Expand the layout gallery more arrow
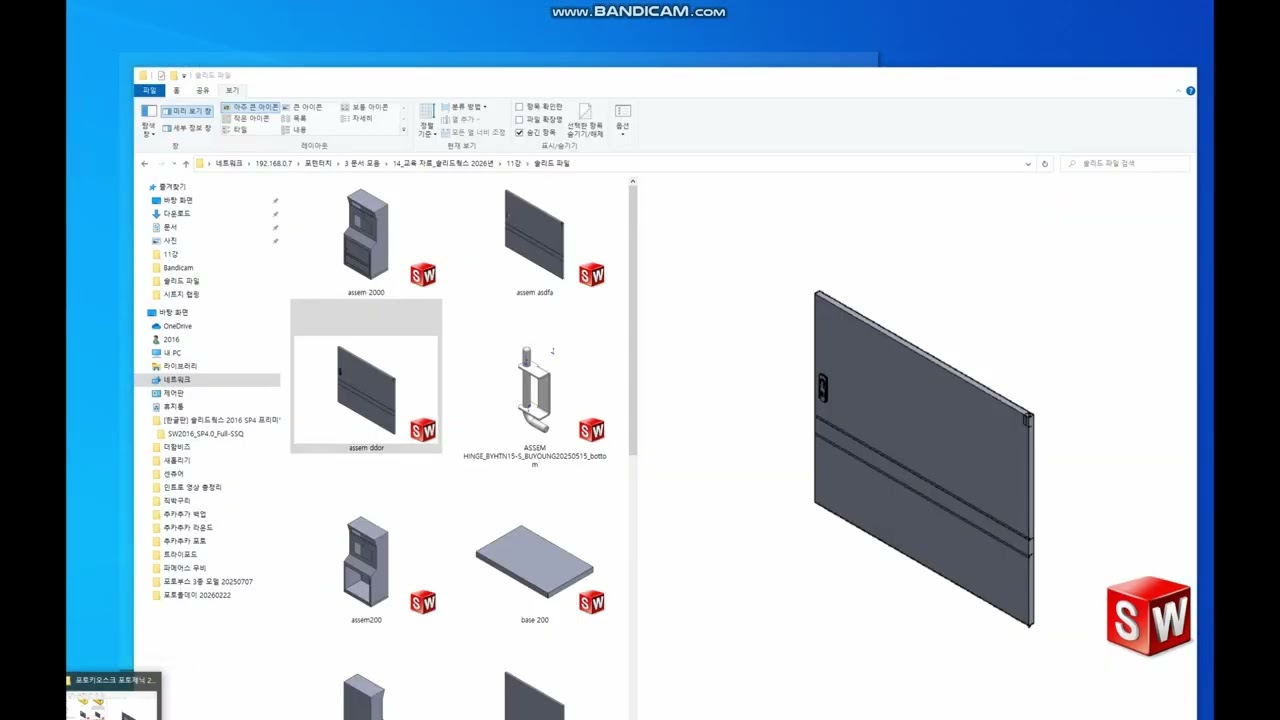Viewport: 1280px width, 720px height. (x=404, y=130)
